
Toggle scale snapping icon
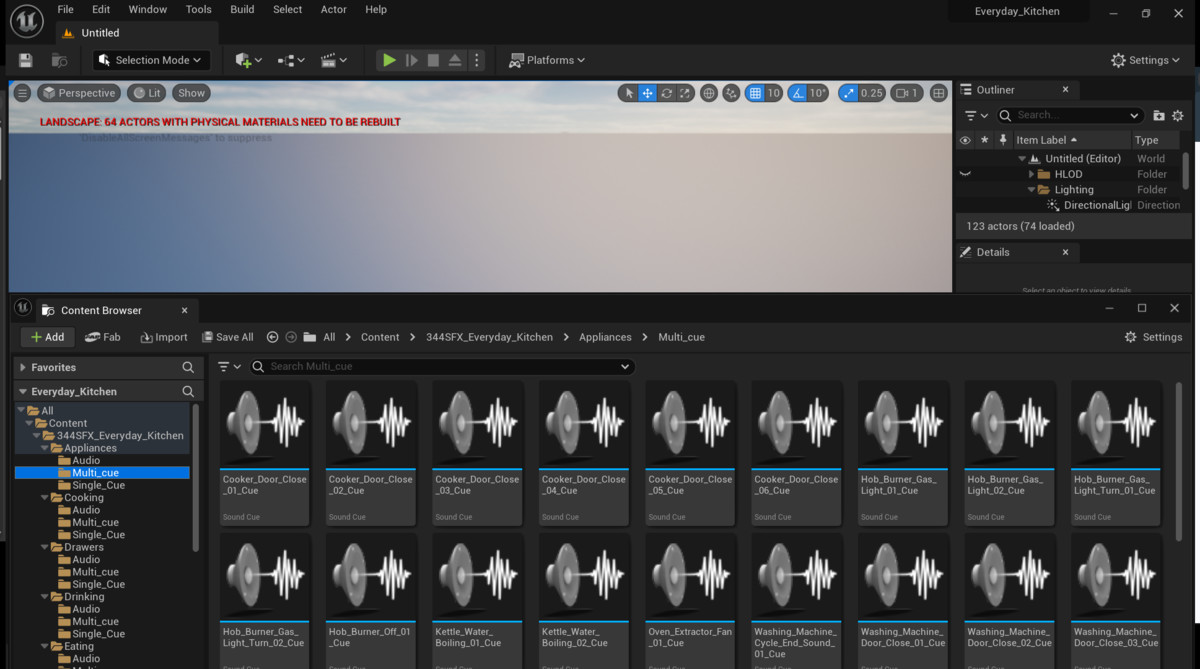849,93
